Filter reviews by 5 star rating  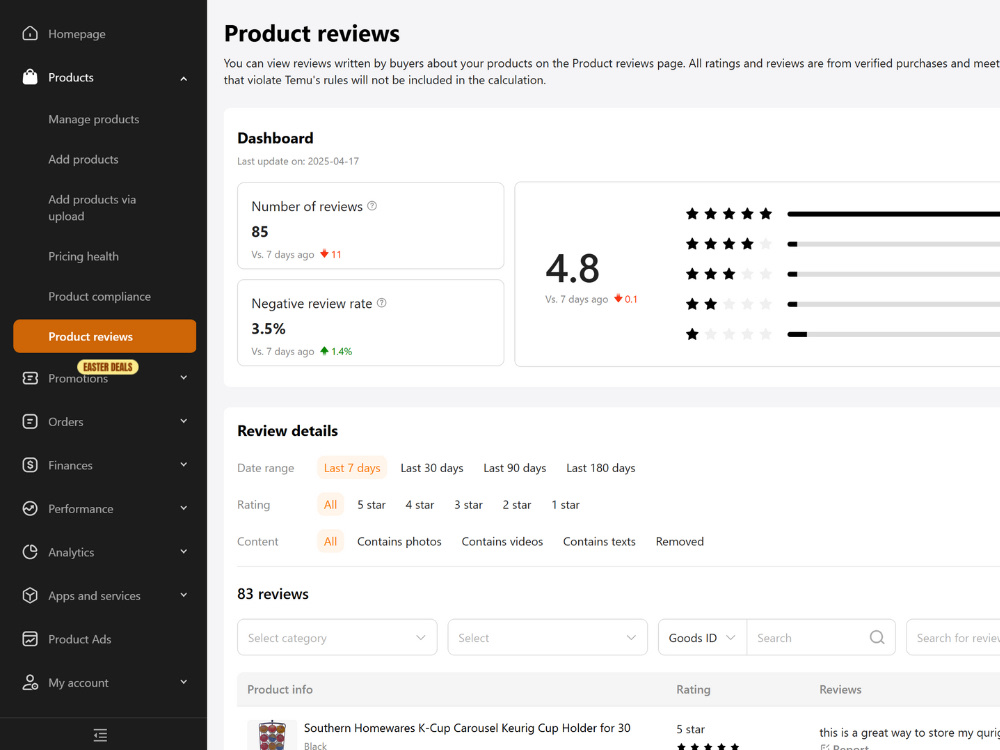[371, 504]
